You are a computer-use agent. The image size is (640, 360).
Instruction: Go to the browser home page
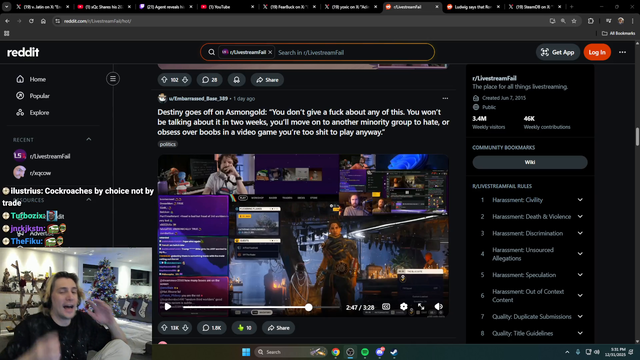(x=43, y=21)
